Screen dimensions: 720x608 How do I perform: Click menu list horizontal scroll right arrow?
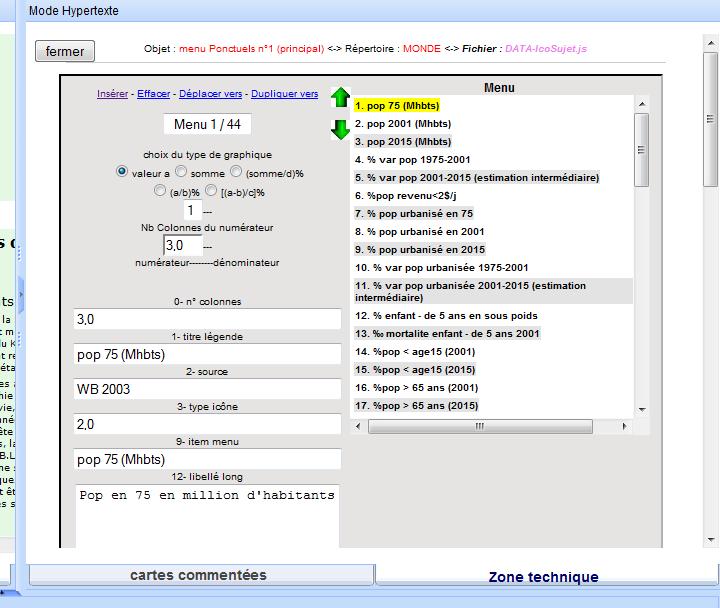point(624,426)
